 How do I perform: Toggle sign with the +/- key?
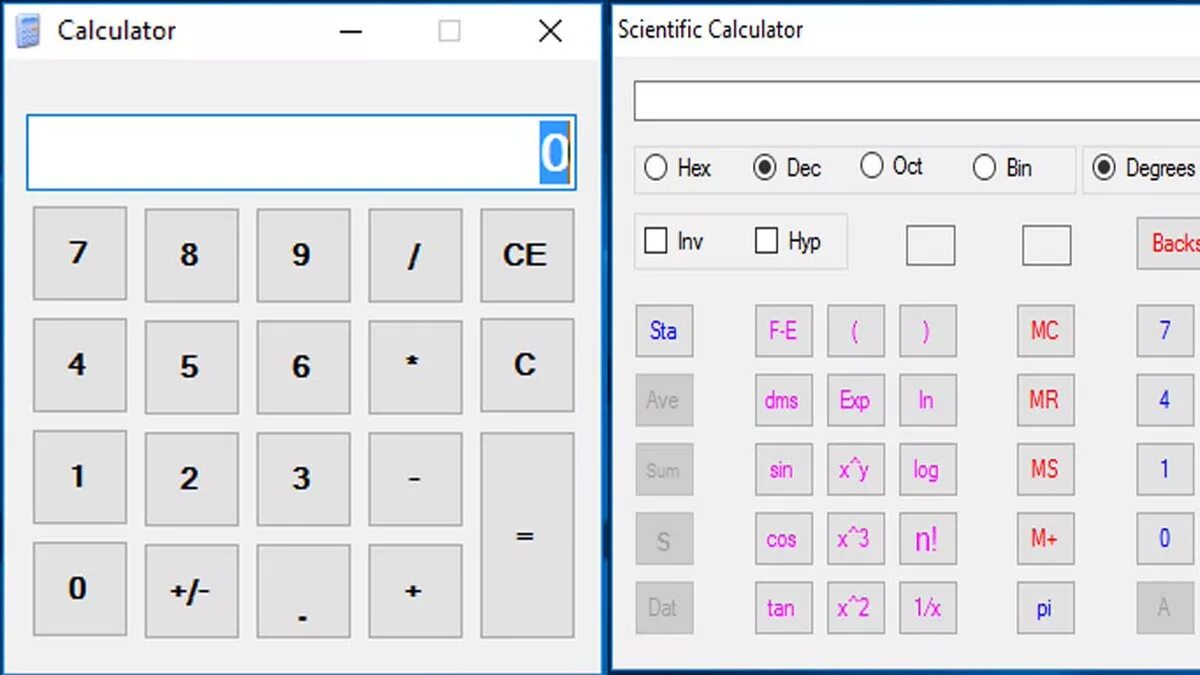[191, 591]
